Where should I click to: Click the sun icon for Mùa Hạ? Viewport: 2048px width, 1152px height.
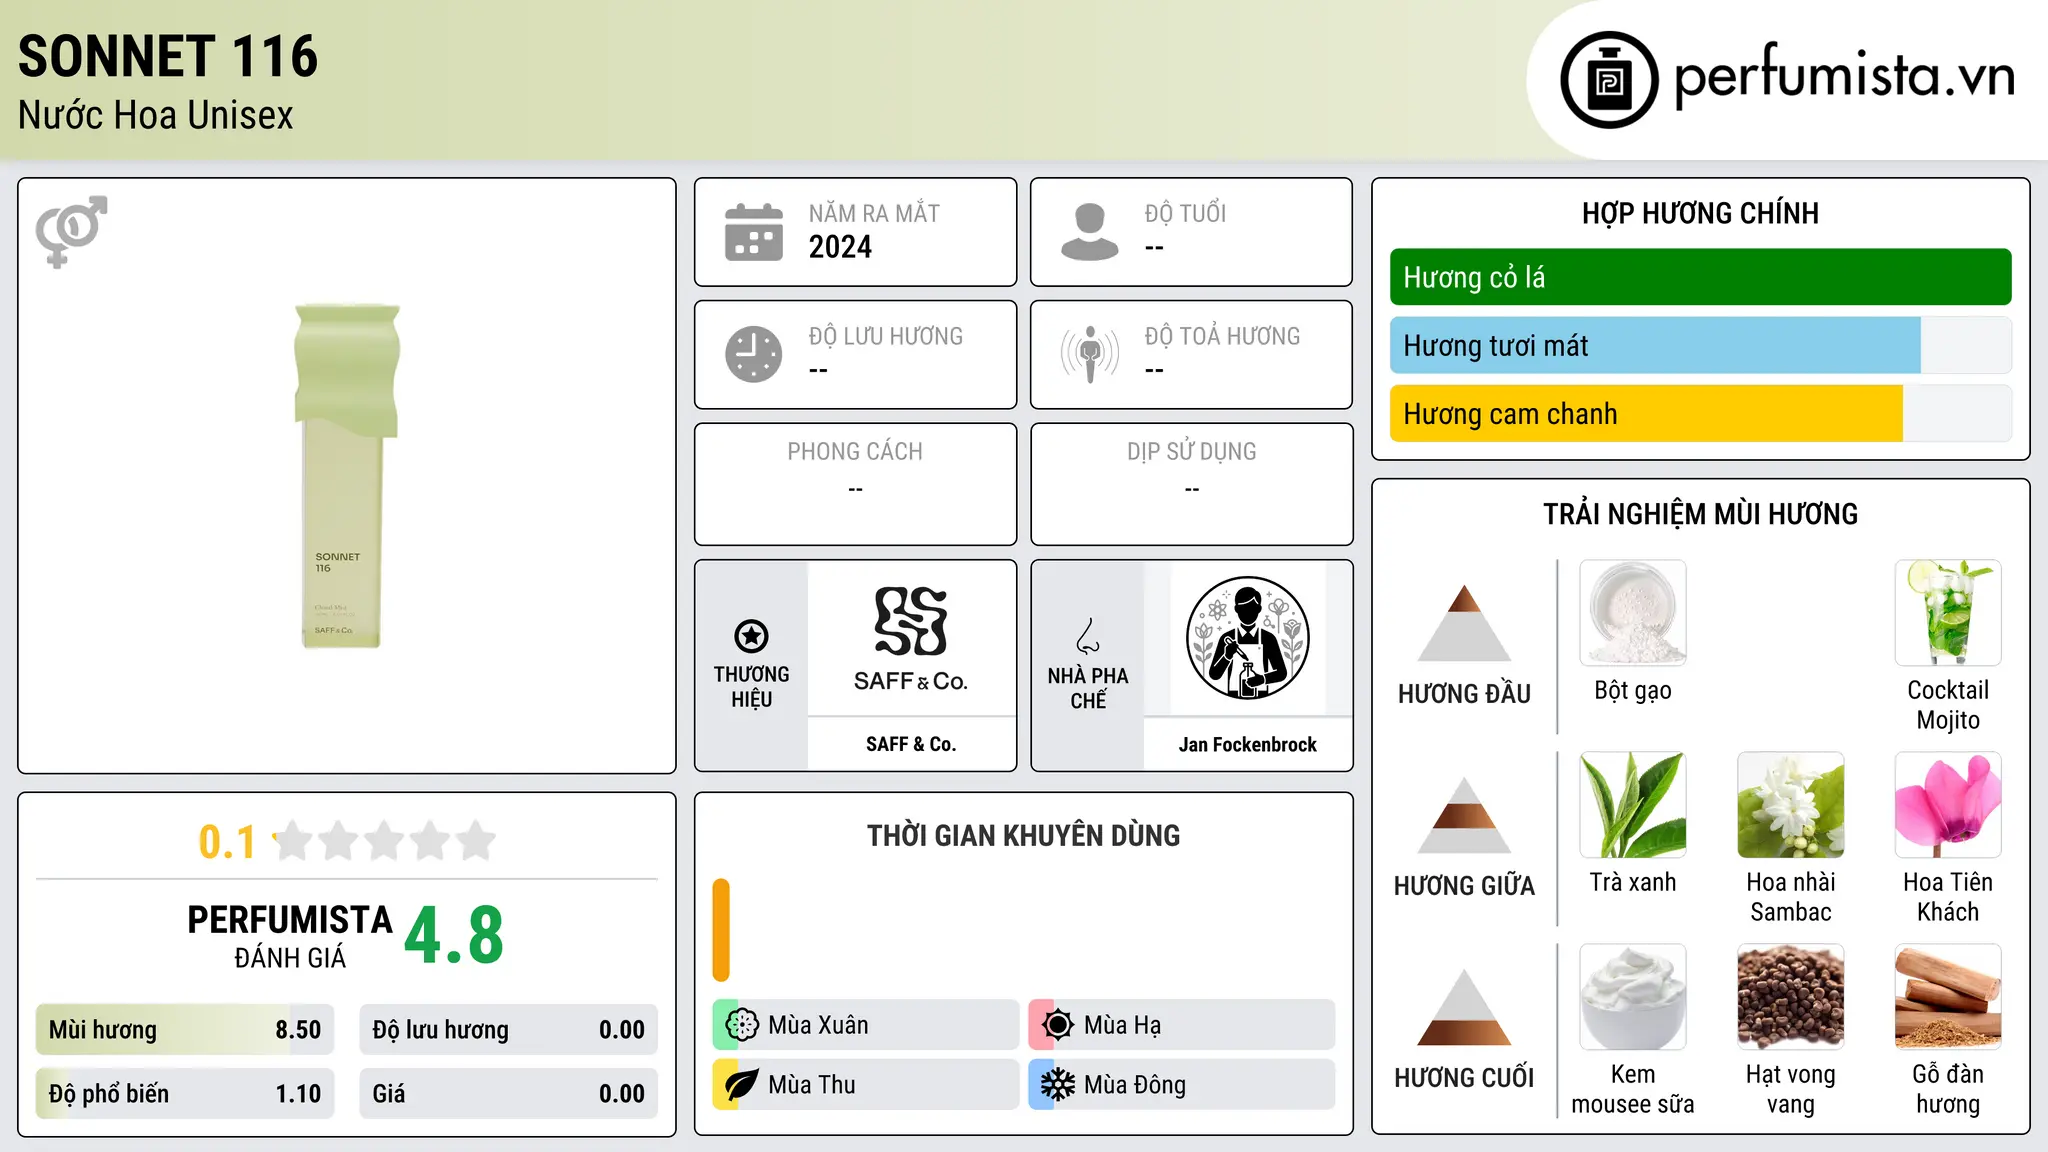(x=1058, y=1025)
